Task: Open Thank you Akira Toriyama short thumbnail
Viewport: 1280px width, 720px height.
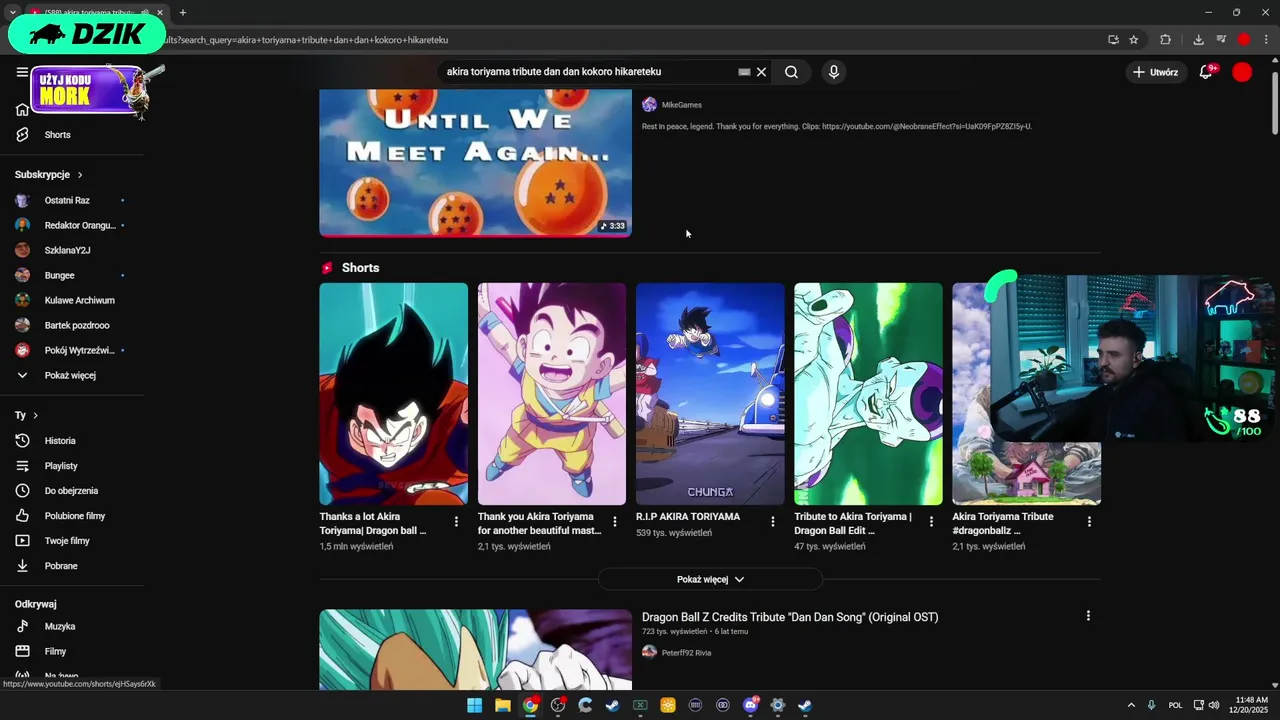Action: pos(551,394)
